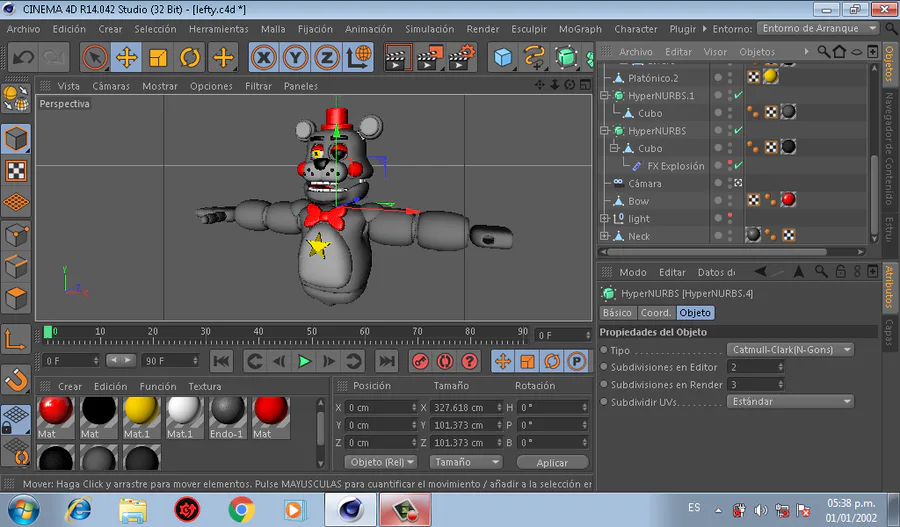The width and height of the screenshot is (900, 527).
Task: Click the Aplicar button
Action: tap(552, 463)
